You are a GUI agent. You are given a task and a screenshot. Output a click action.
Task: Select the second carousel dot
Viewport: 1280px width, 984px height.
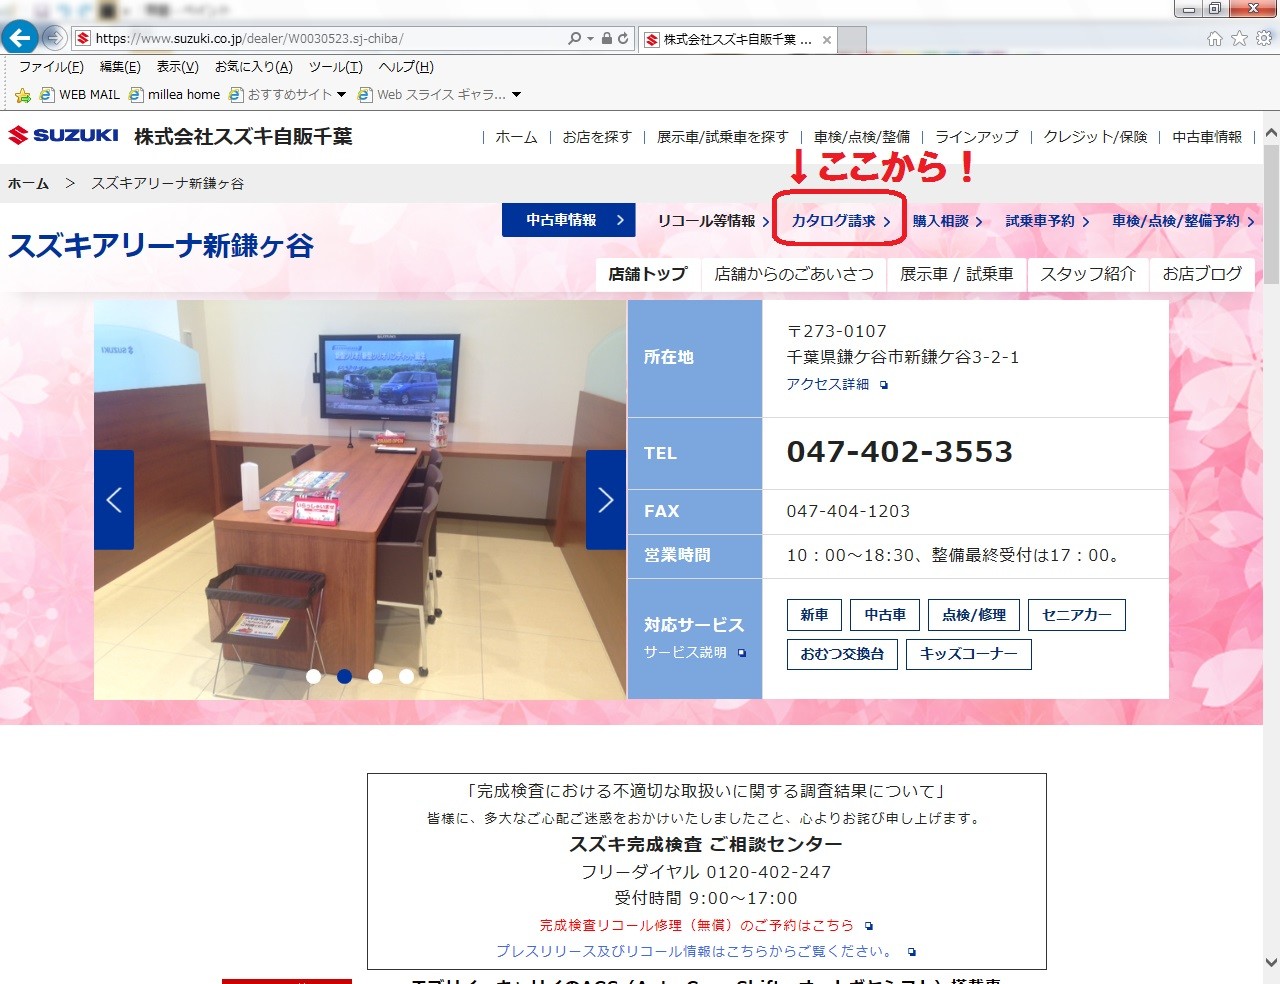point(344,676)
